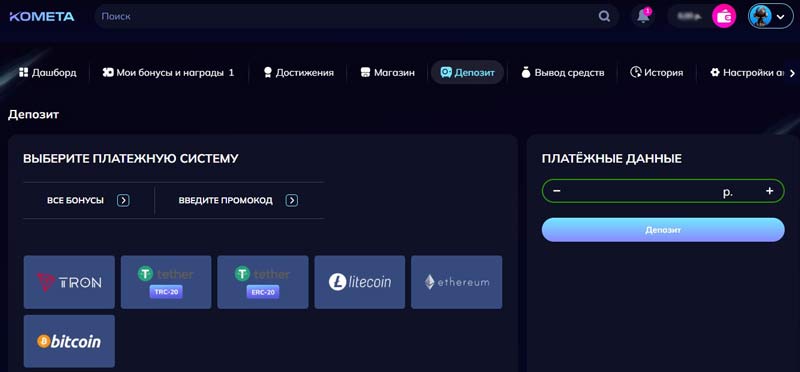The image size is (800, 372).
Task: Click the KOMETA logo
Action: (42, 16)
